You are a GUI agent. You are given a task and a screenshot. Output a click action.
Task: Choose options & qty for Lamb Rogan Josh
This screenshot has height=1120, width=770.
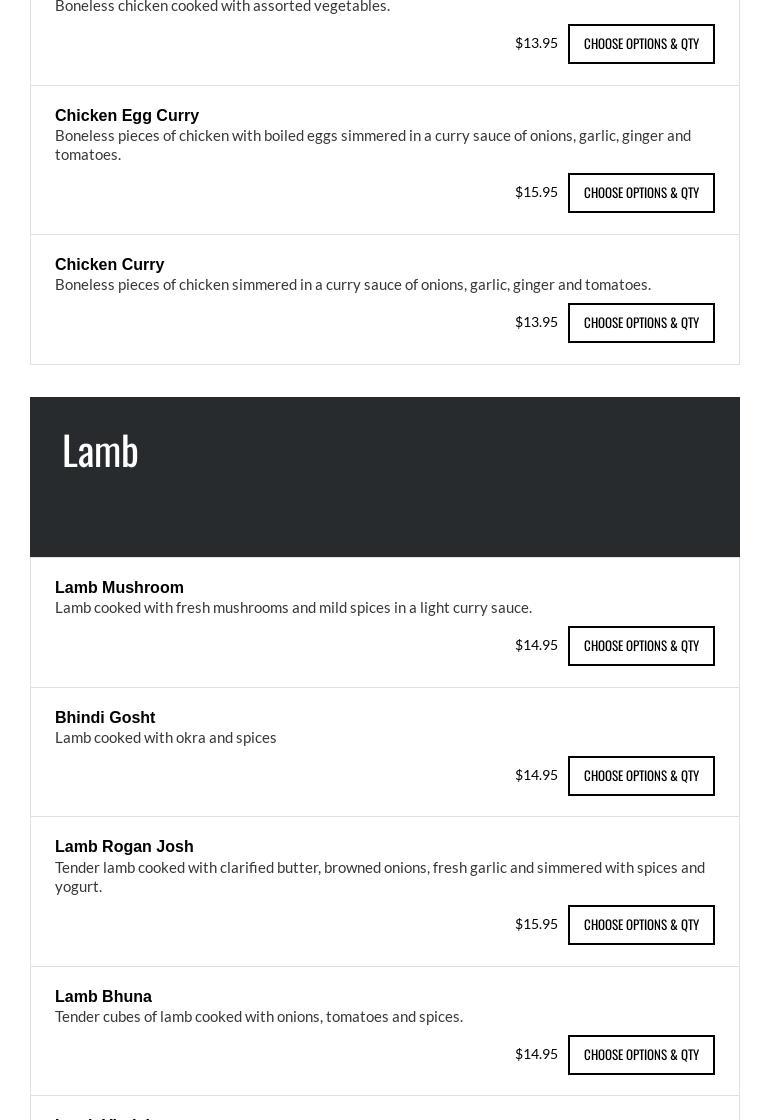click(641, 925)
